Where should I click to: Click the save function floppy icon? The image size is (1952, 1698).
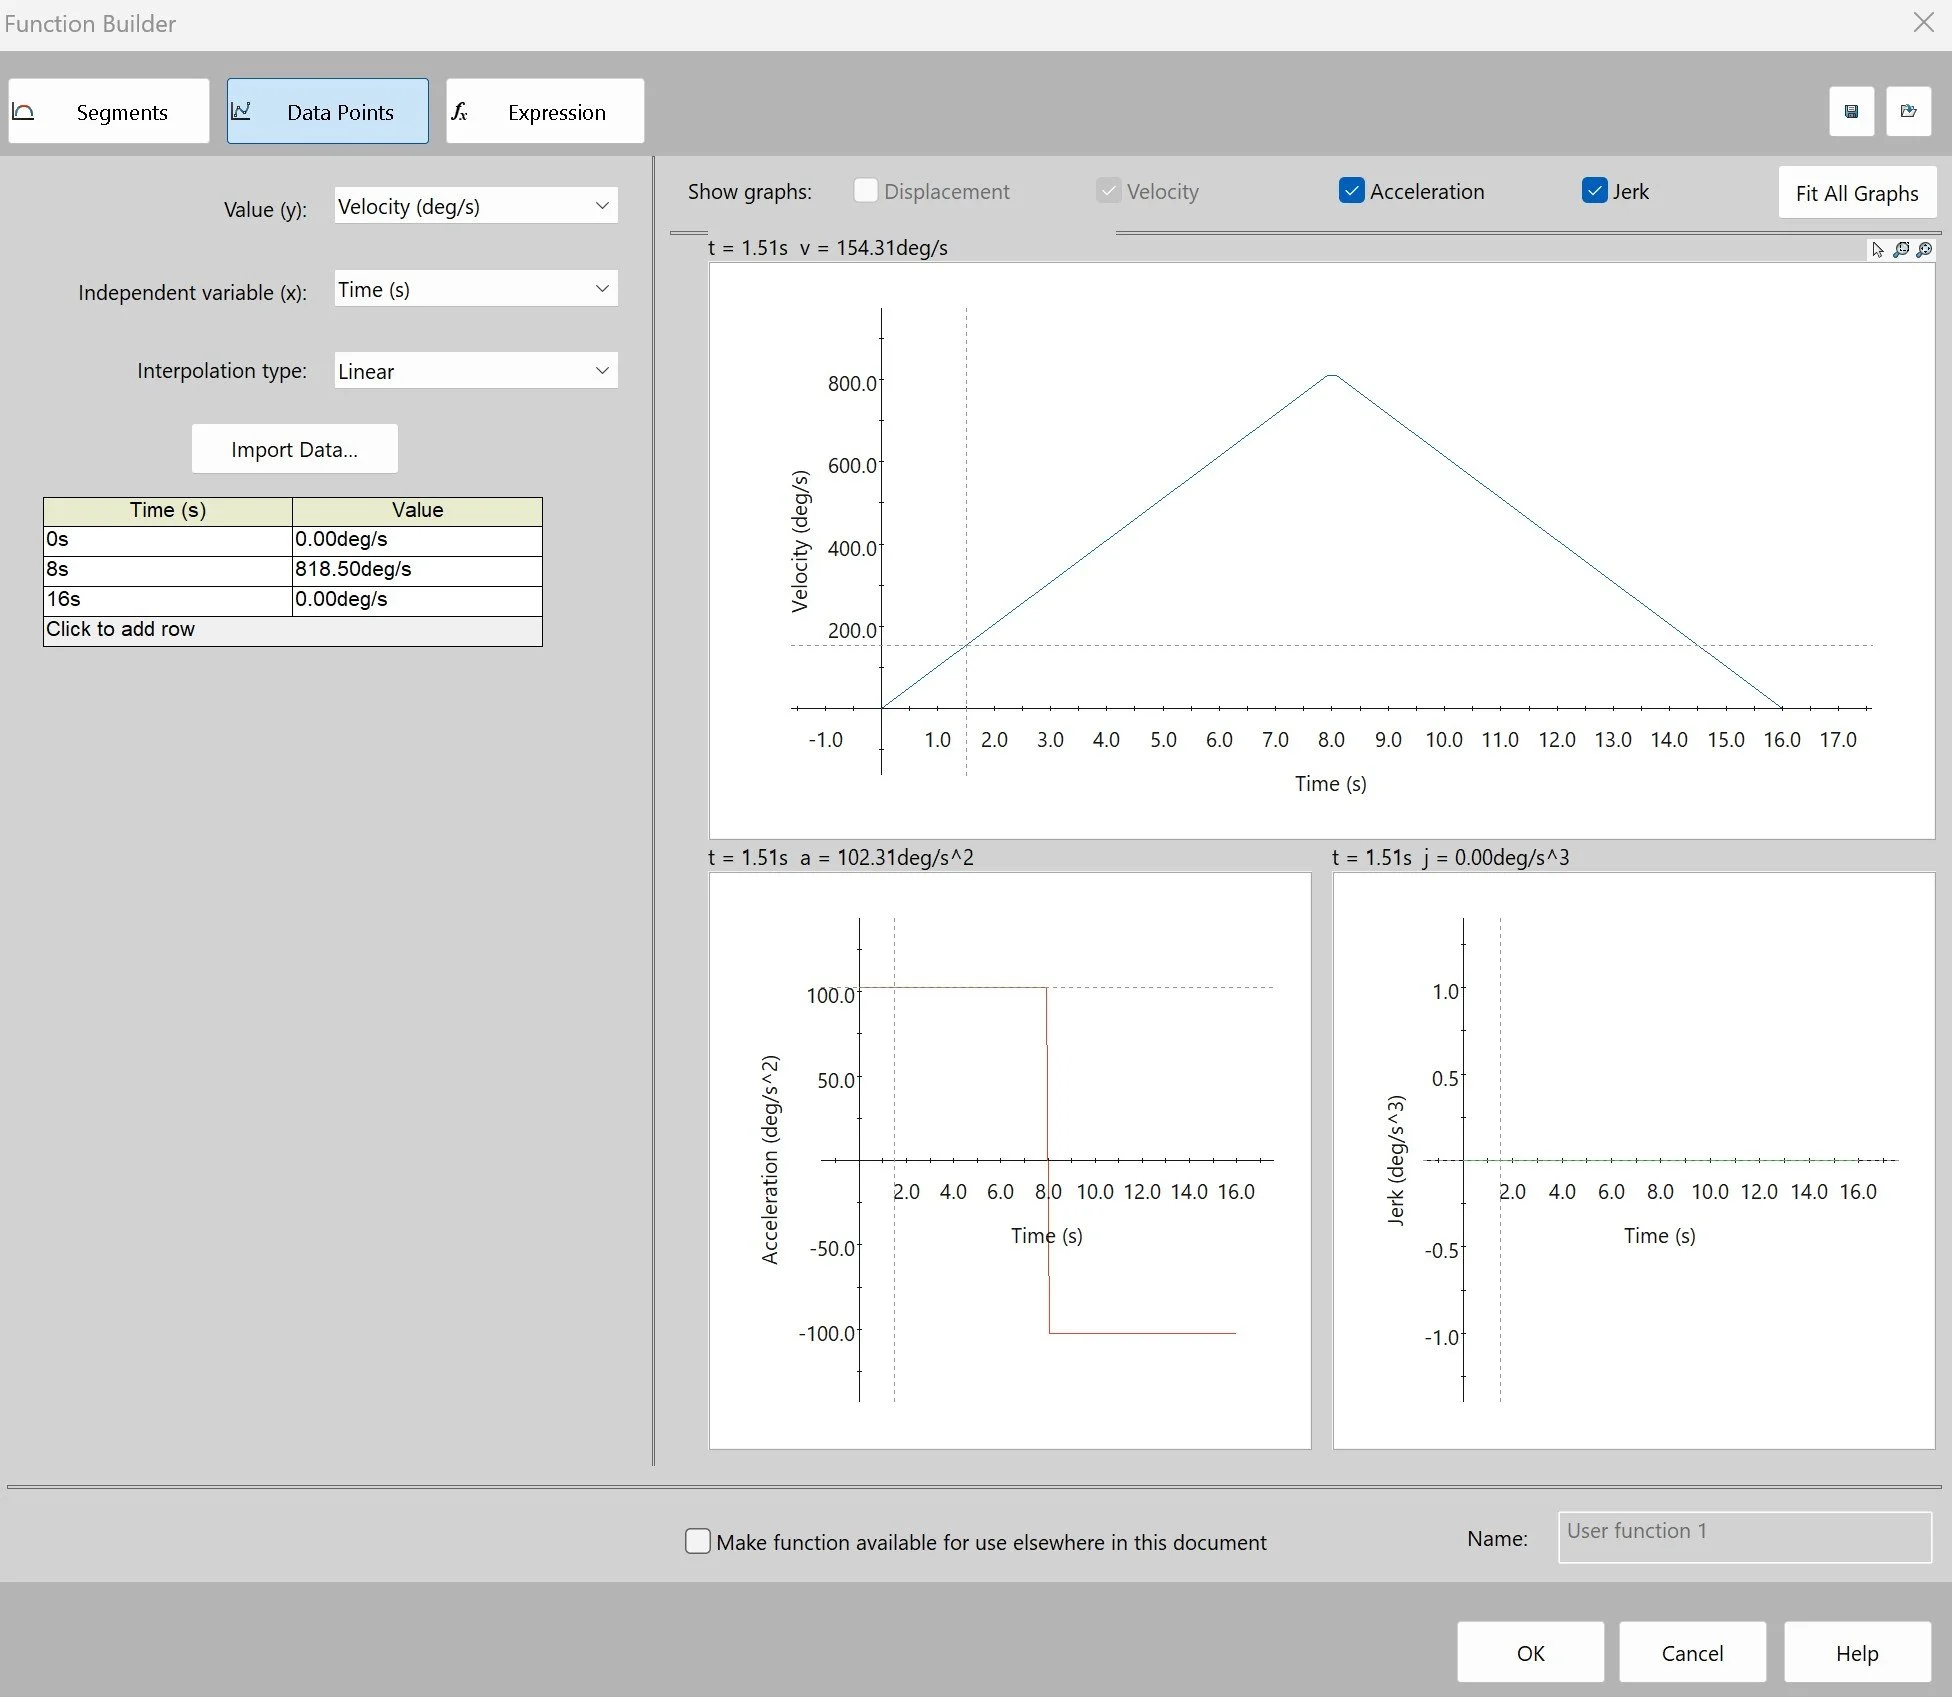[1851, 112]
